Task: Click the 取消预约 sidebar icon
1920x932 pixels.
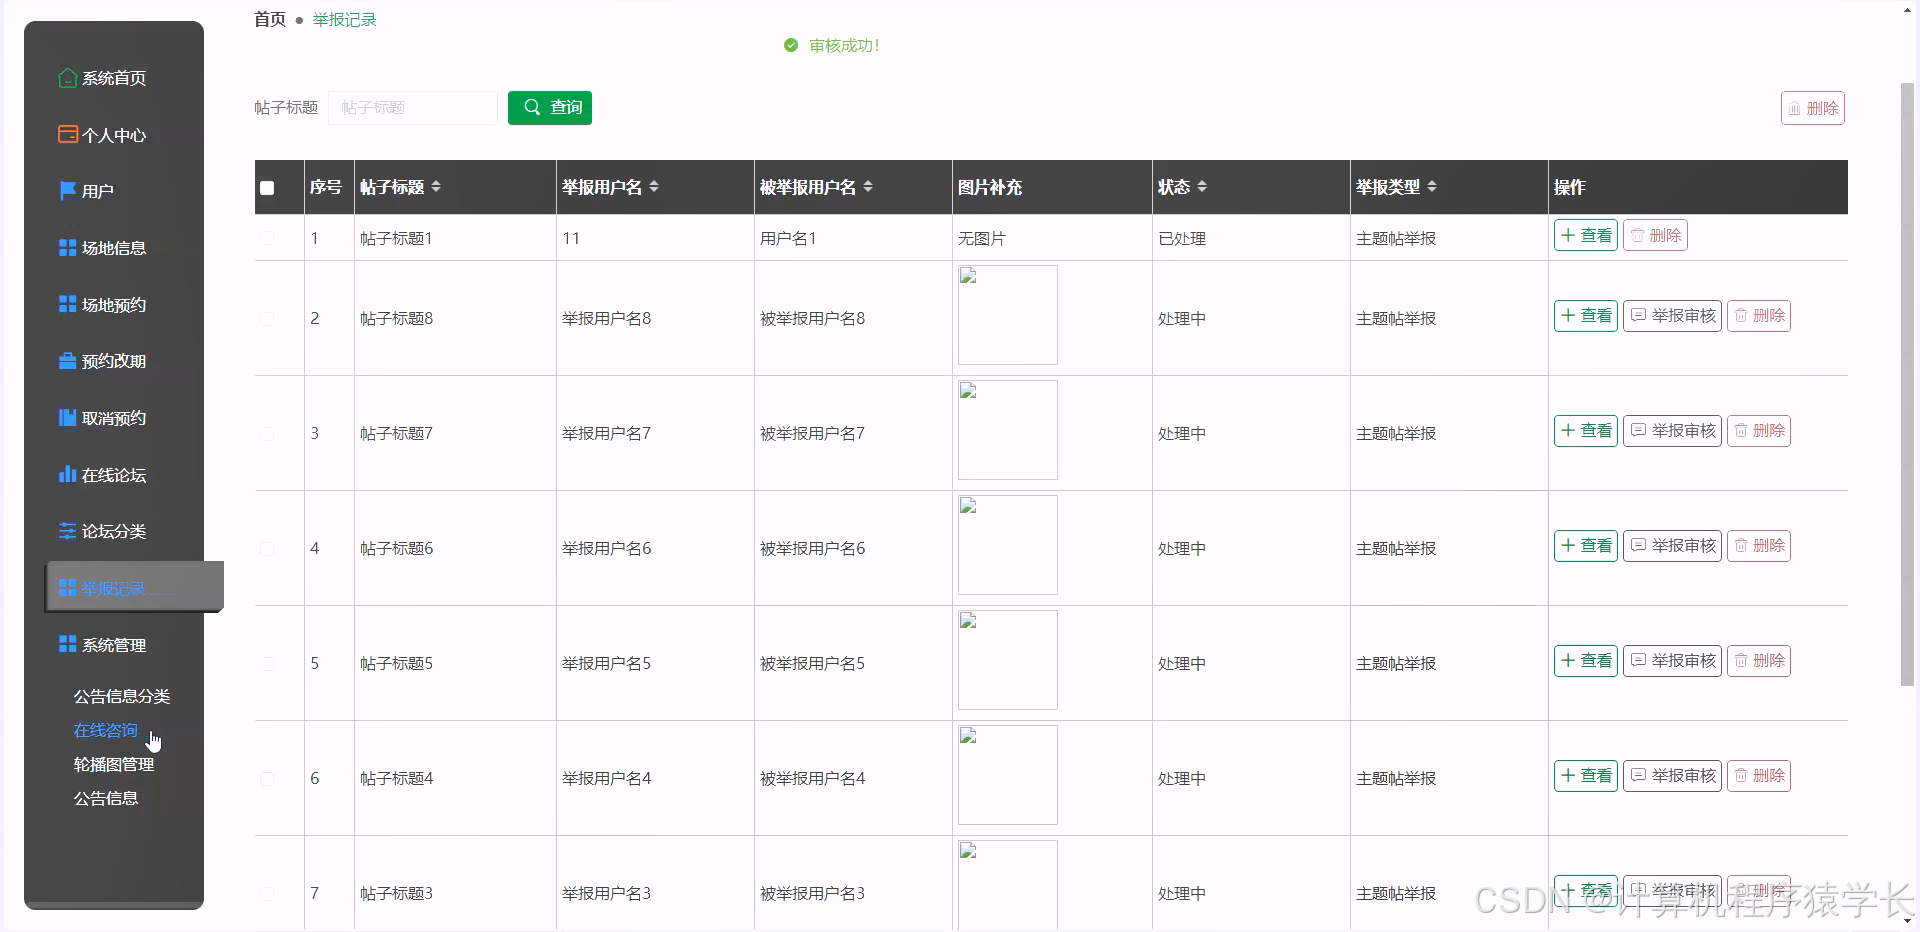Action: pyautogui.click(x=67, y=418)
